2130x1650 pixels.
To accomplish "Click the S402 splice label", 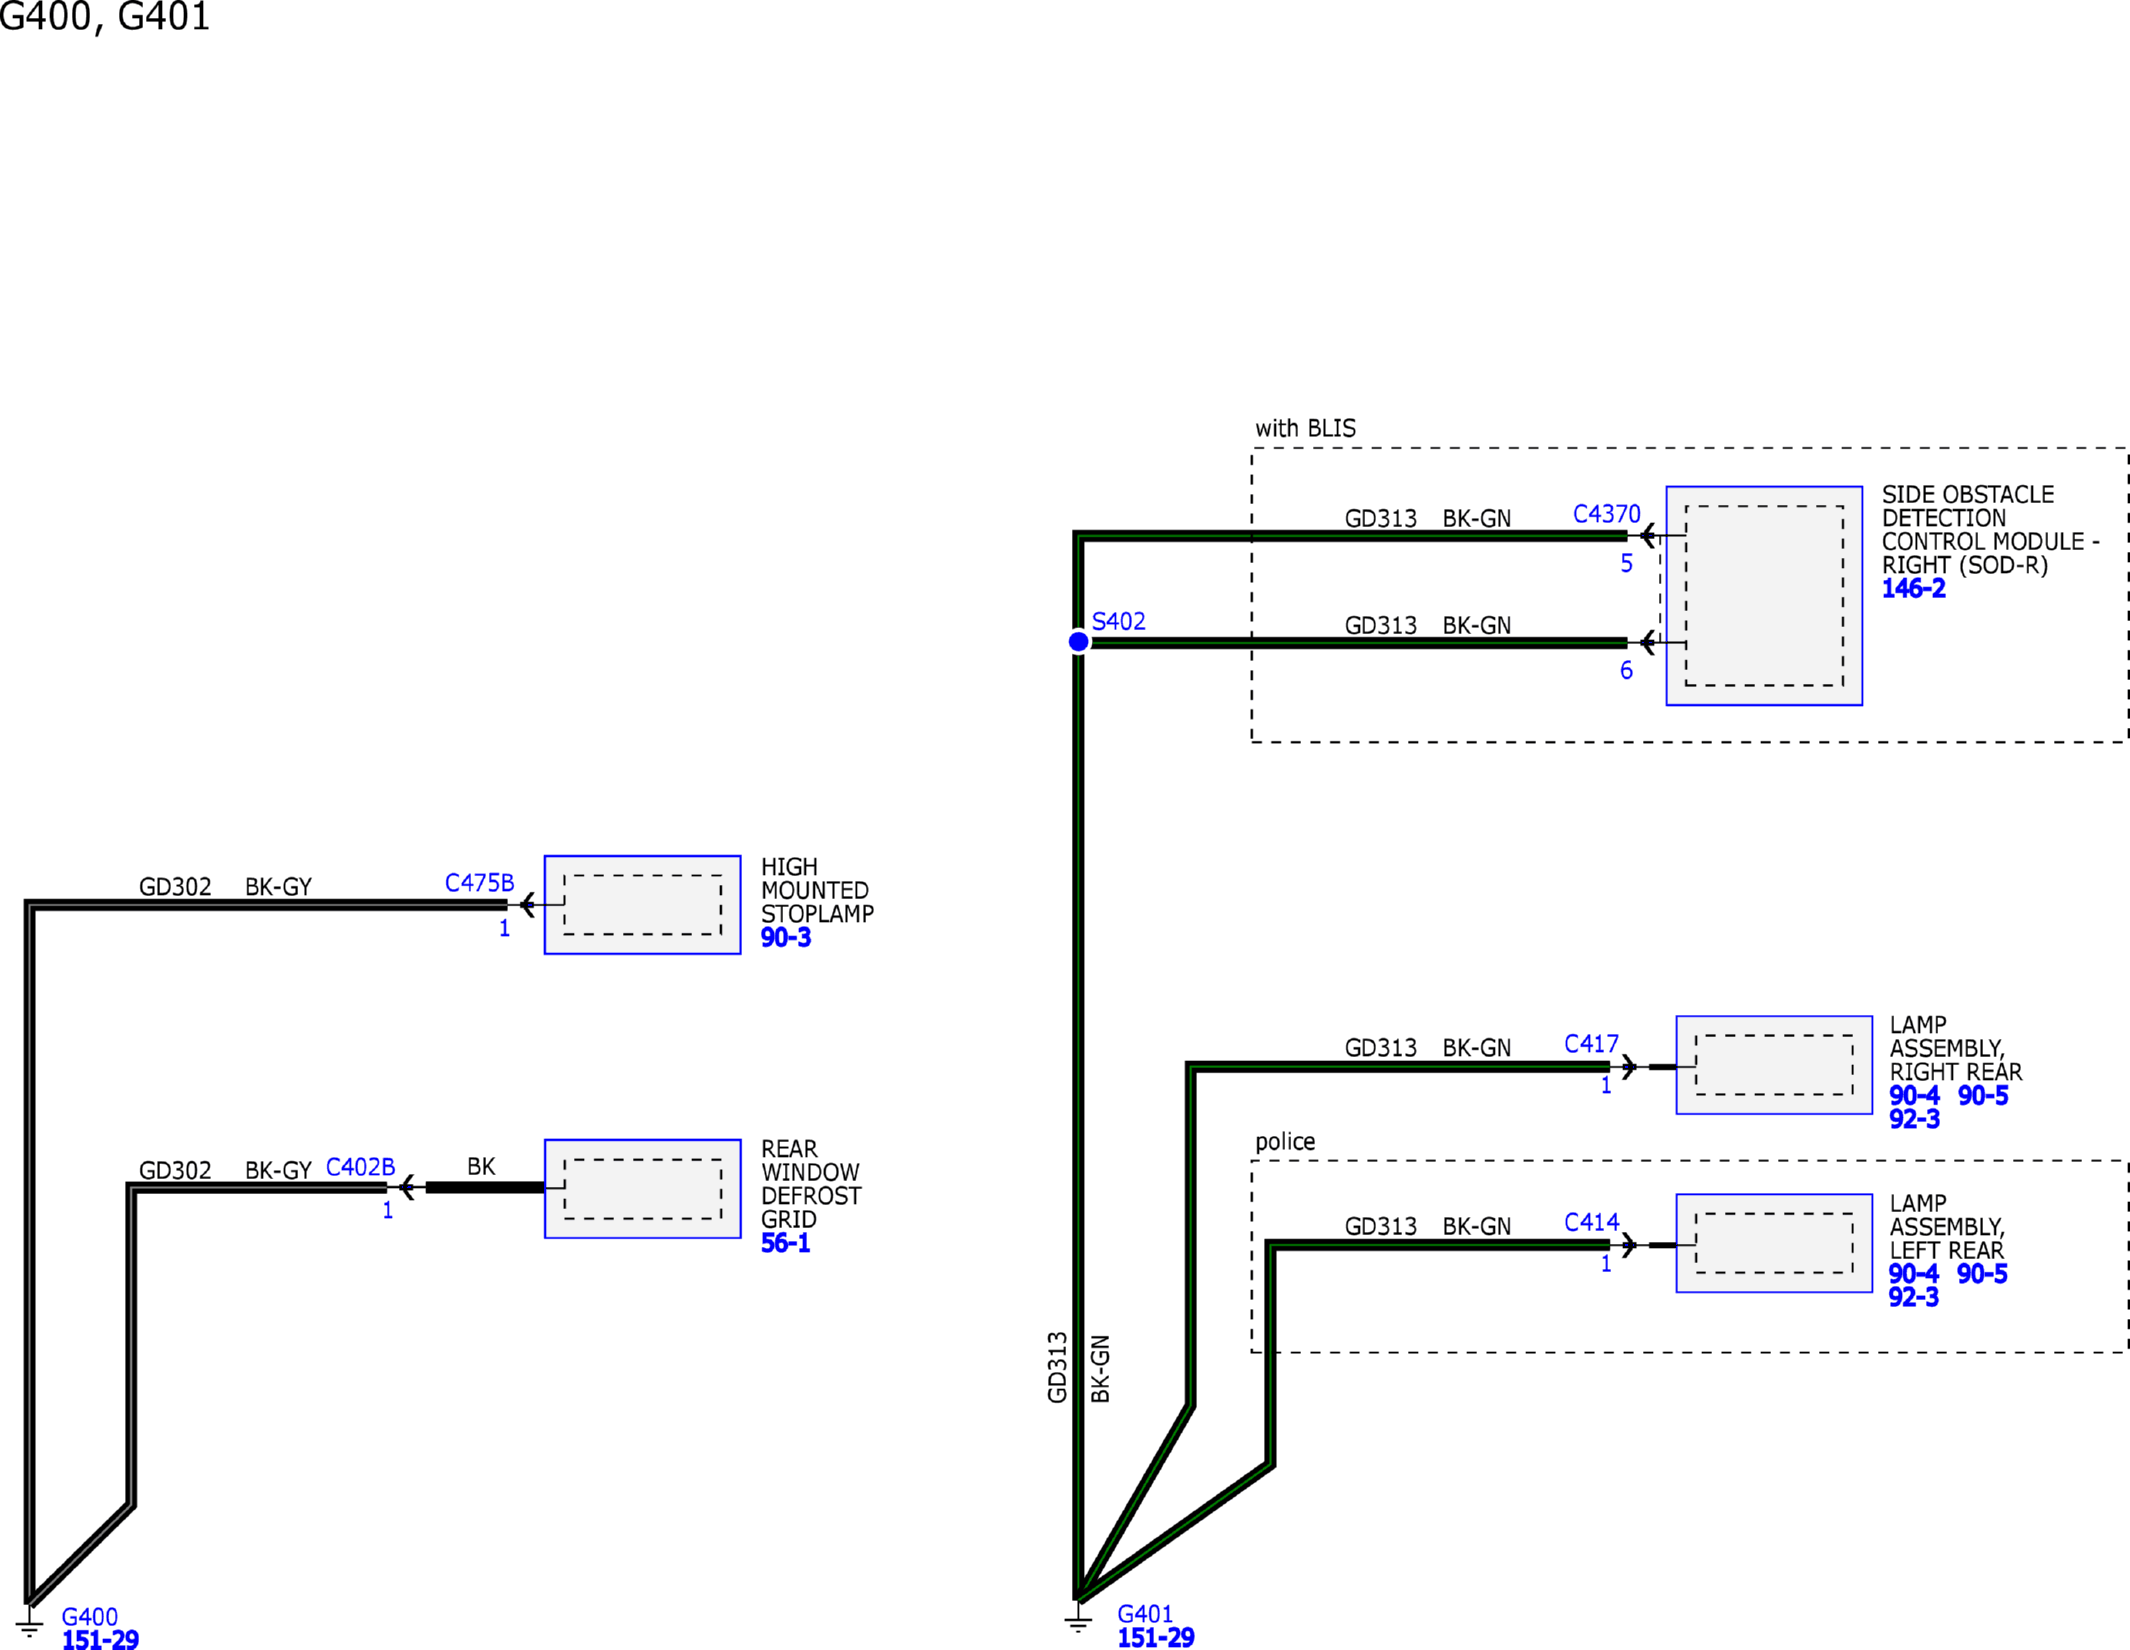I will [x=1118, y=621].
